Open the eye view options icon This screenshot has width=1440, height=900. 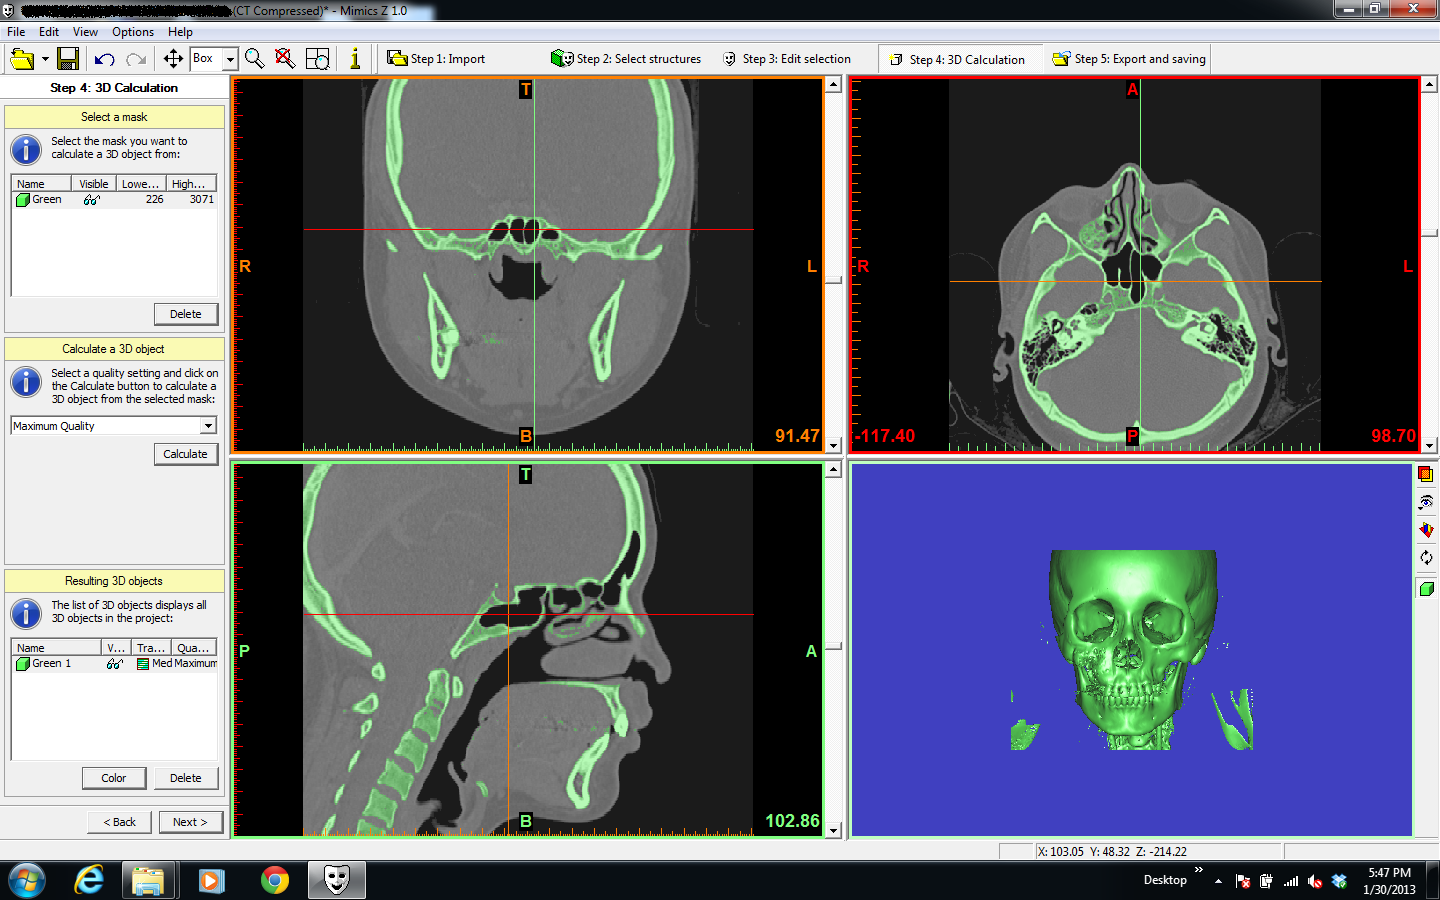1426,502
